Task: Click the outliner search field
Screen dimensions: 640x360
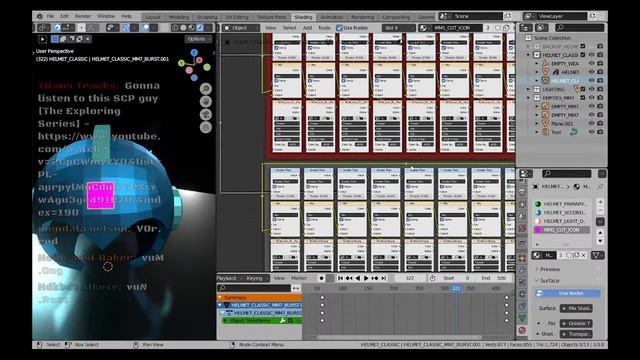Action: pos(580,28)
